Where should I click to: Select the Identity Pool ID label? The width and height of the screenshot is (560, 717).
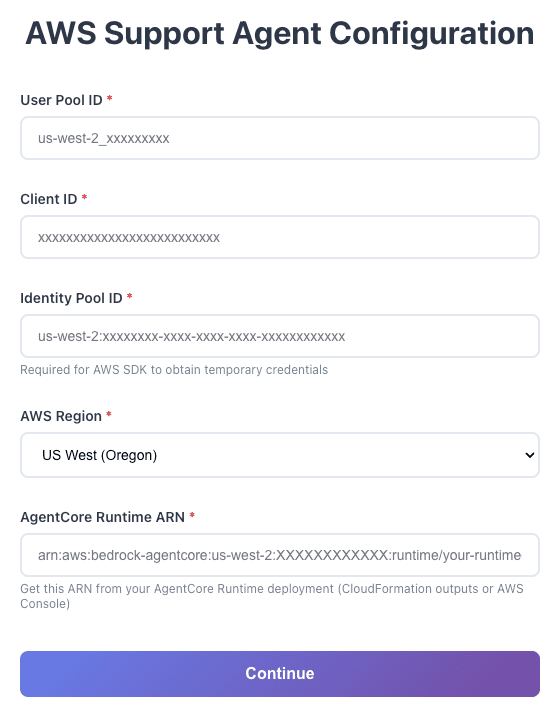tap(71, 298)
